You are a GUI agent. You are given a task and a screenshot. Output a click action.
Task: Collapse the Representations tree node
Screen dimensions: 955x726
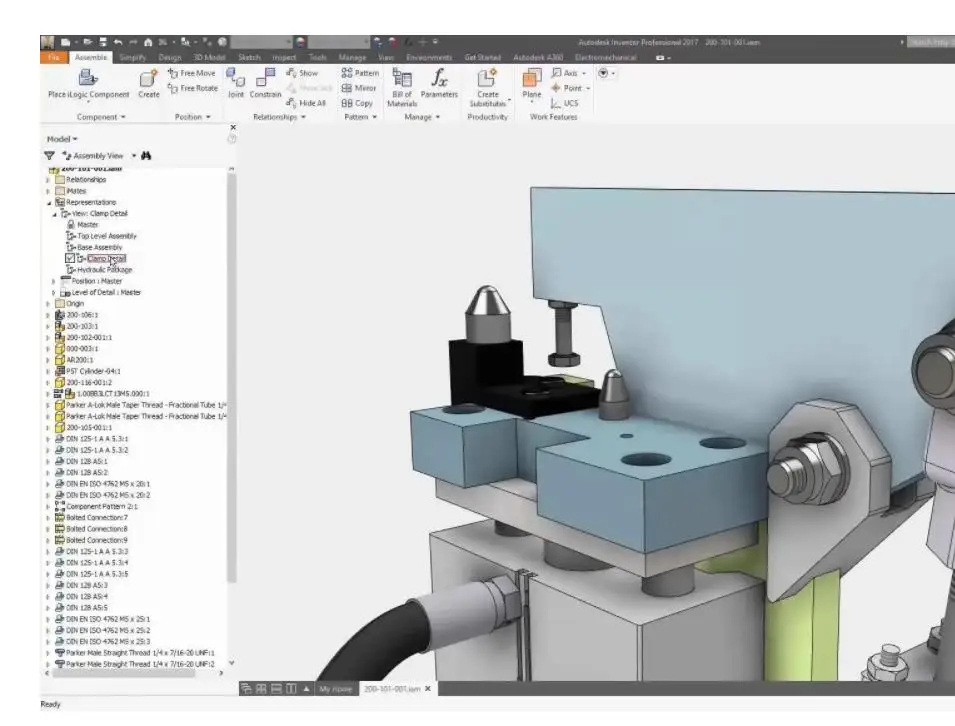48,202
